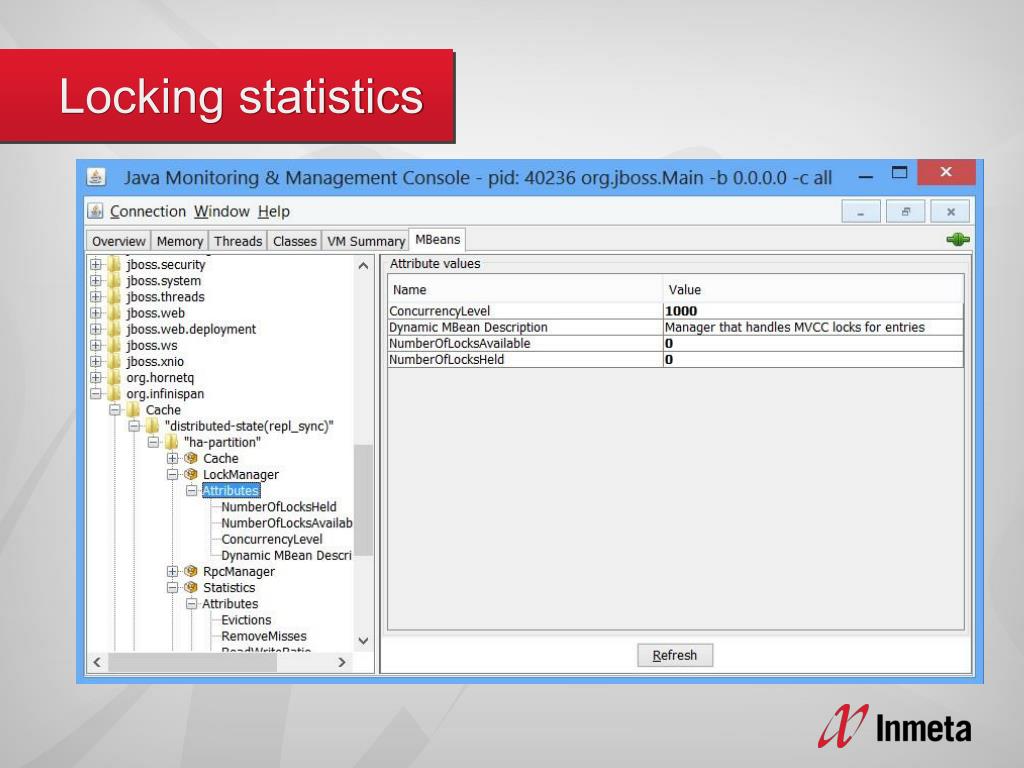Click the tree scroll right arrow
The width and height of the screenshot is (1024, 768).
[x=342, y=662]
